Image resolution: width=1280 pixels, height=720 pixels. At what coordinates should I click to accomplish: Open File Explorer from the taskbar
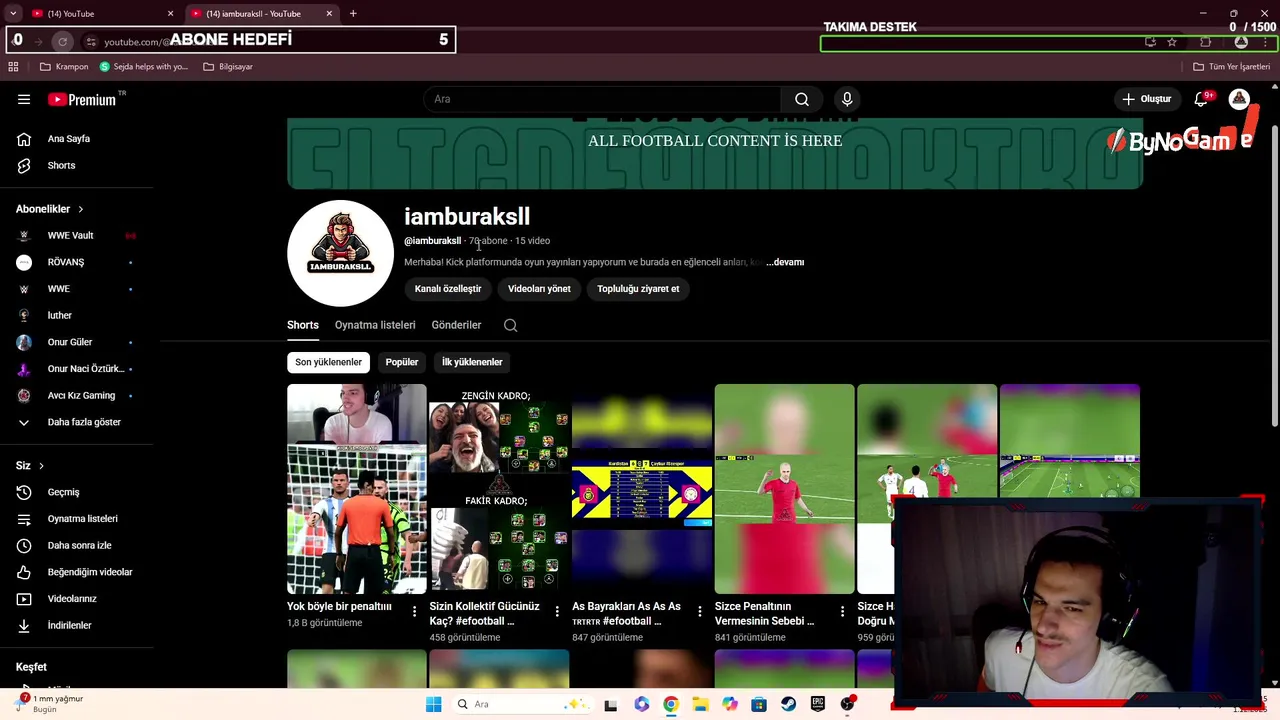click(x=700, y=704)
